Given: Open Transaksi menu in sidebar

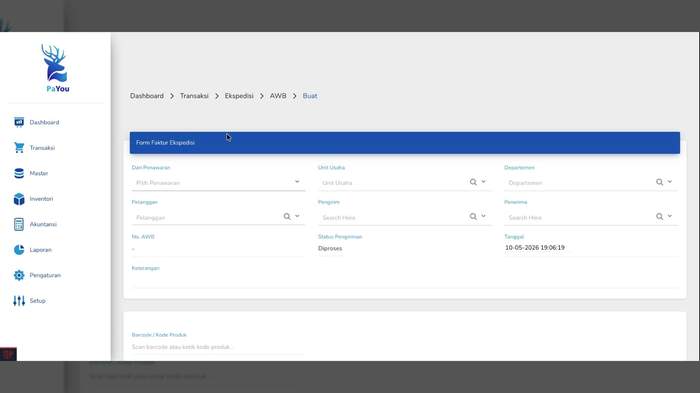Looking at the screenshot, I should point(42,147).
